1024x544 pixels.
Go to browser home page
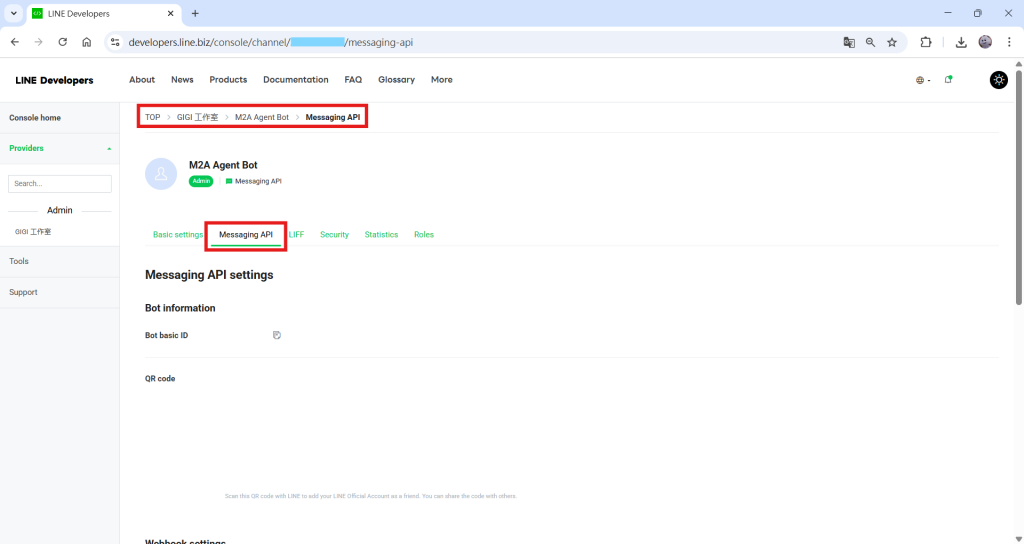click(x=86, y=42)
